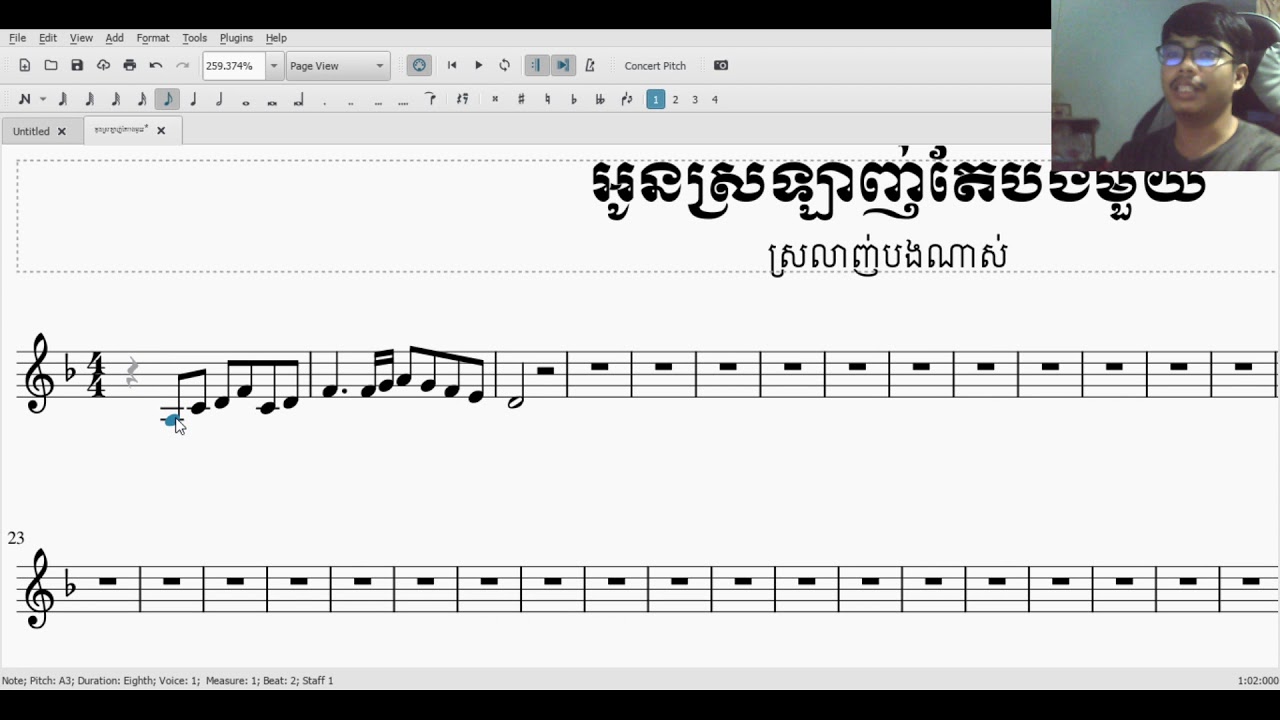This screenshot has height=720, width=1280.
Task: Toggle play repeats
Action: (x=536, y=66)
